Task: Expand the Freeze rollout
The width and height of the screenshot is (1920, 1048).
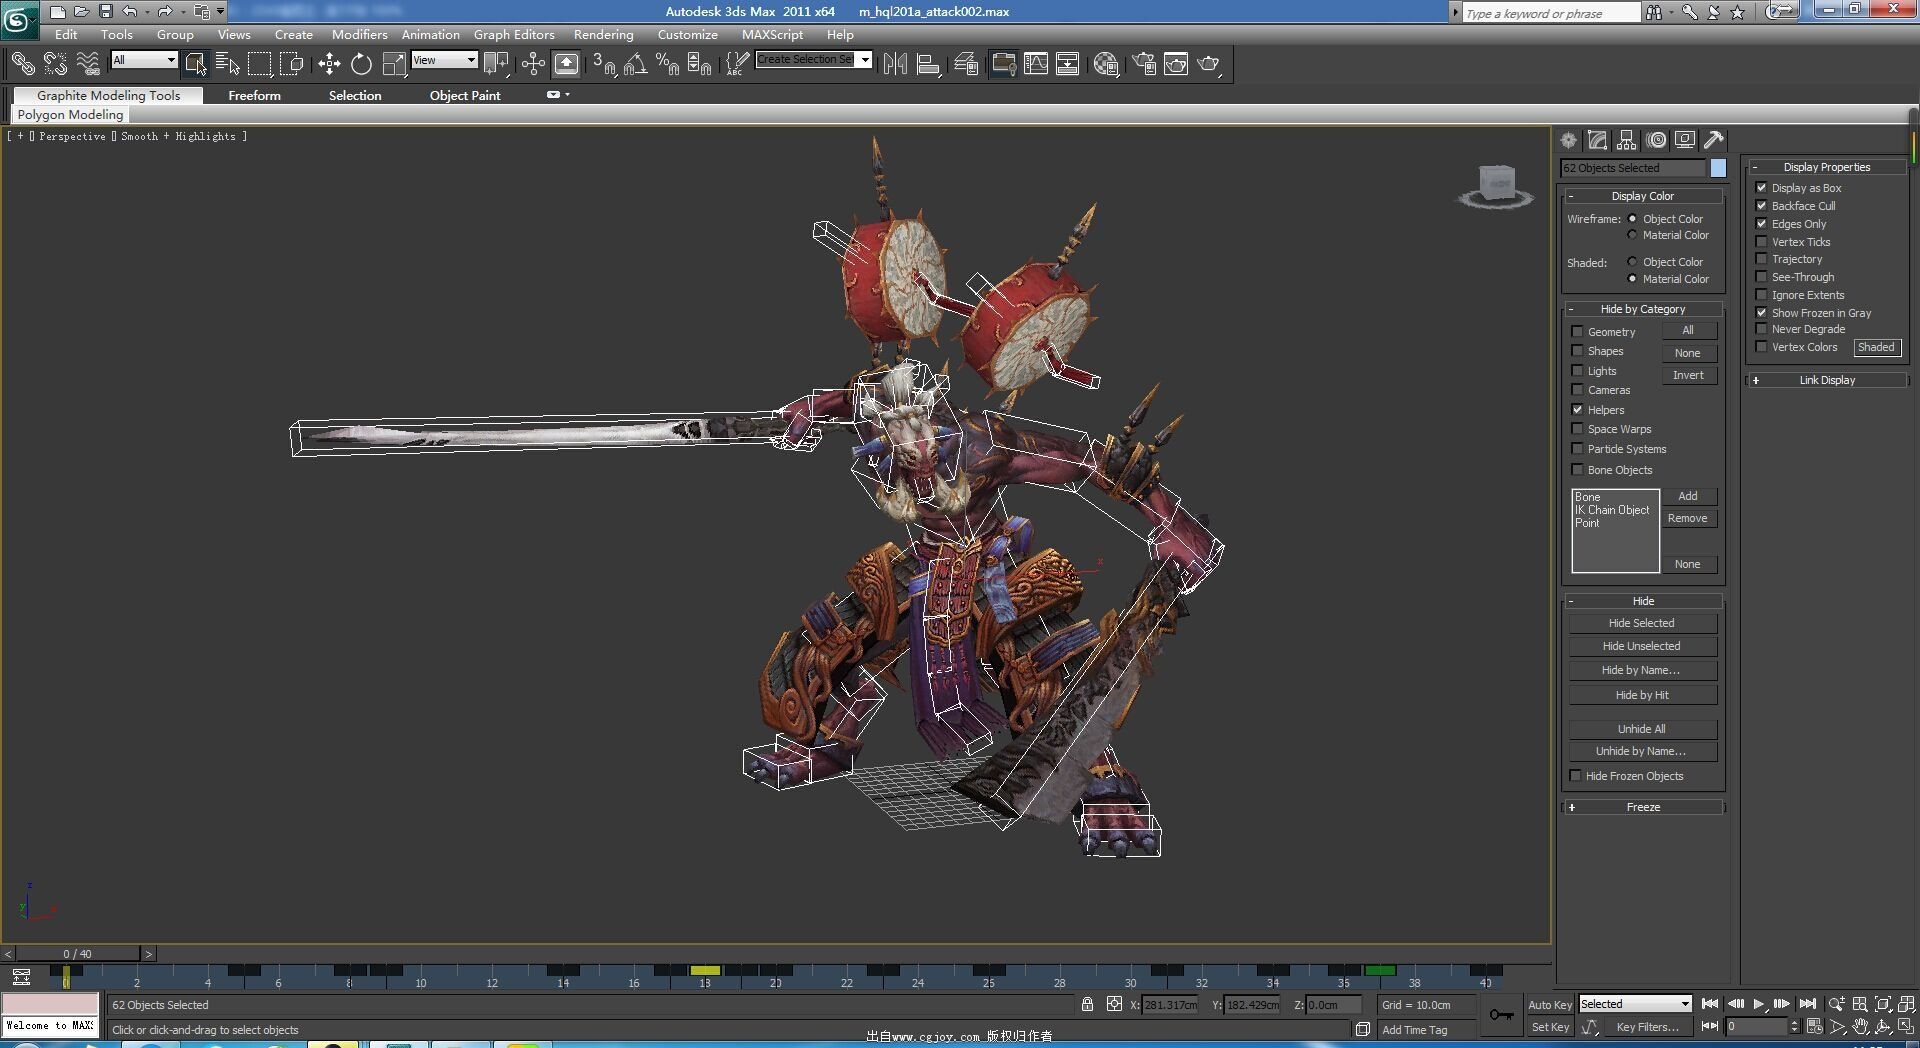Action: 1643,807
